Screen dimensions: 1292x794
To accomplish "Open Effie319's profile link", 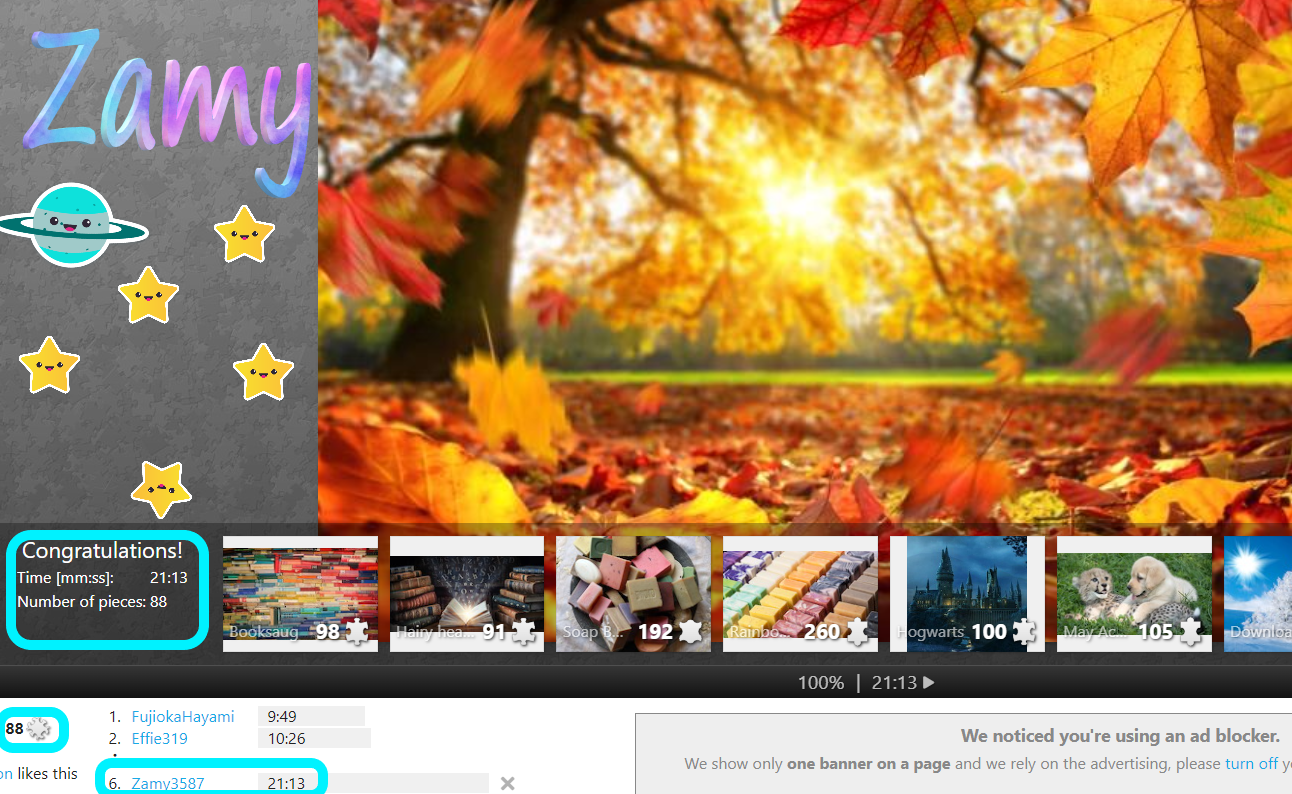I will [x=160, y=739].
